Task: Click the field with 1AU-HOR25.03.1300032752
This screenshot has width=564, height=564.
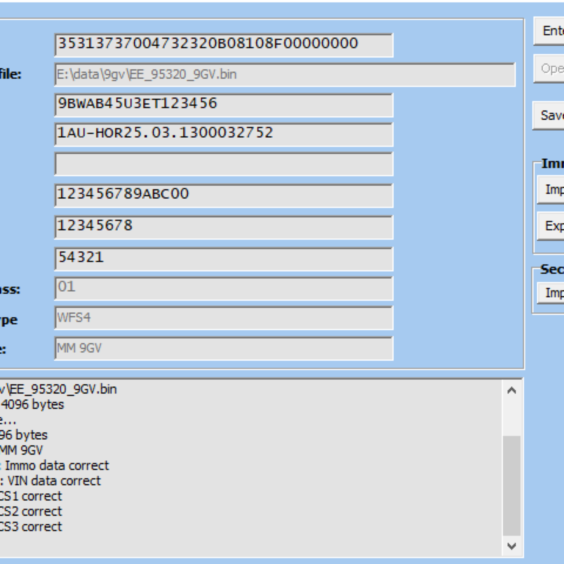Action: 224,134
